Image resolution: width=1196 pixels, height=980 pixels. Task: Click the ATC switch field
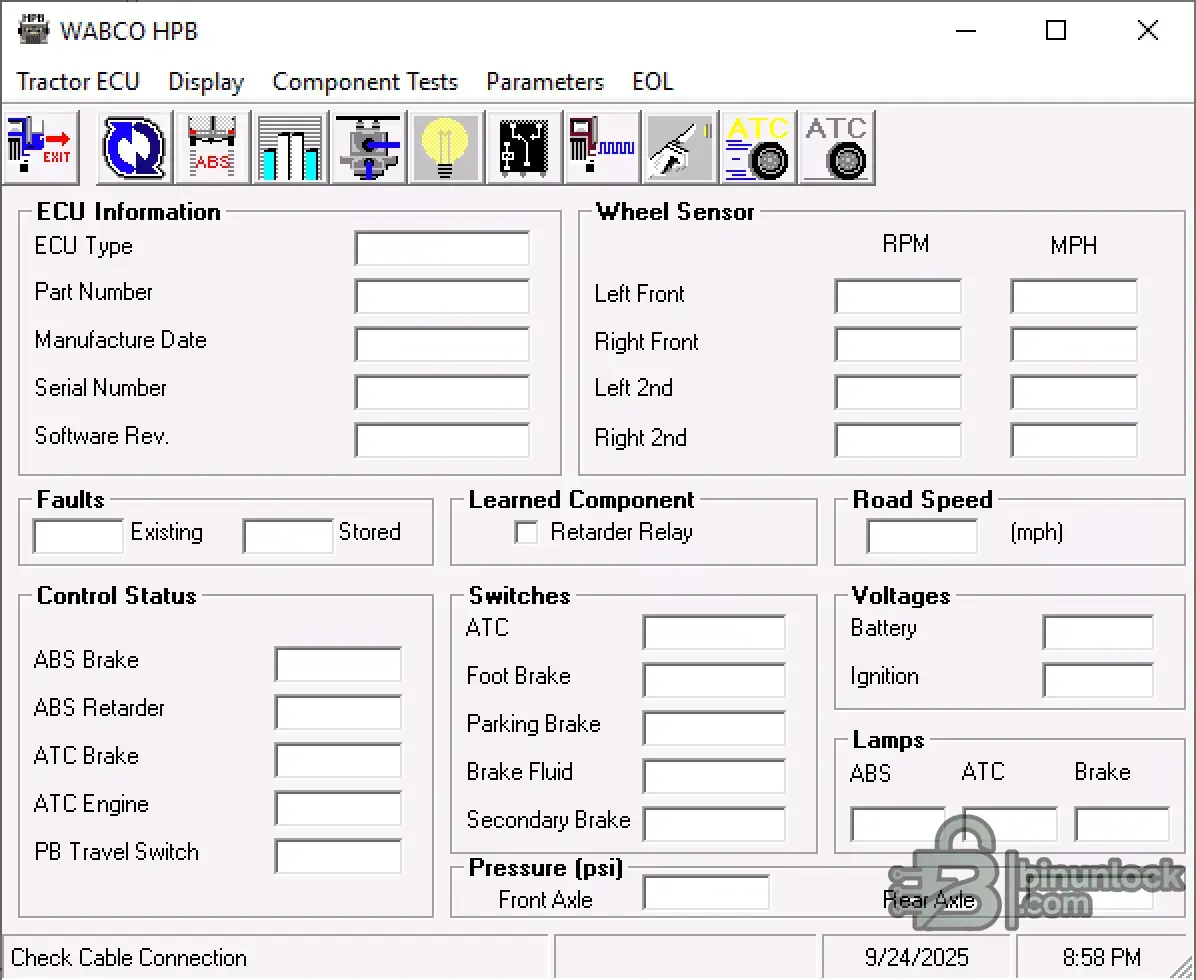[714, 632]
